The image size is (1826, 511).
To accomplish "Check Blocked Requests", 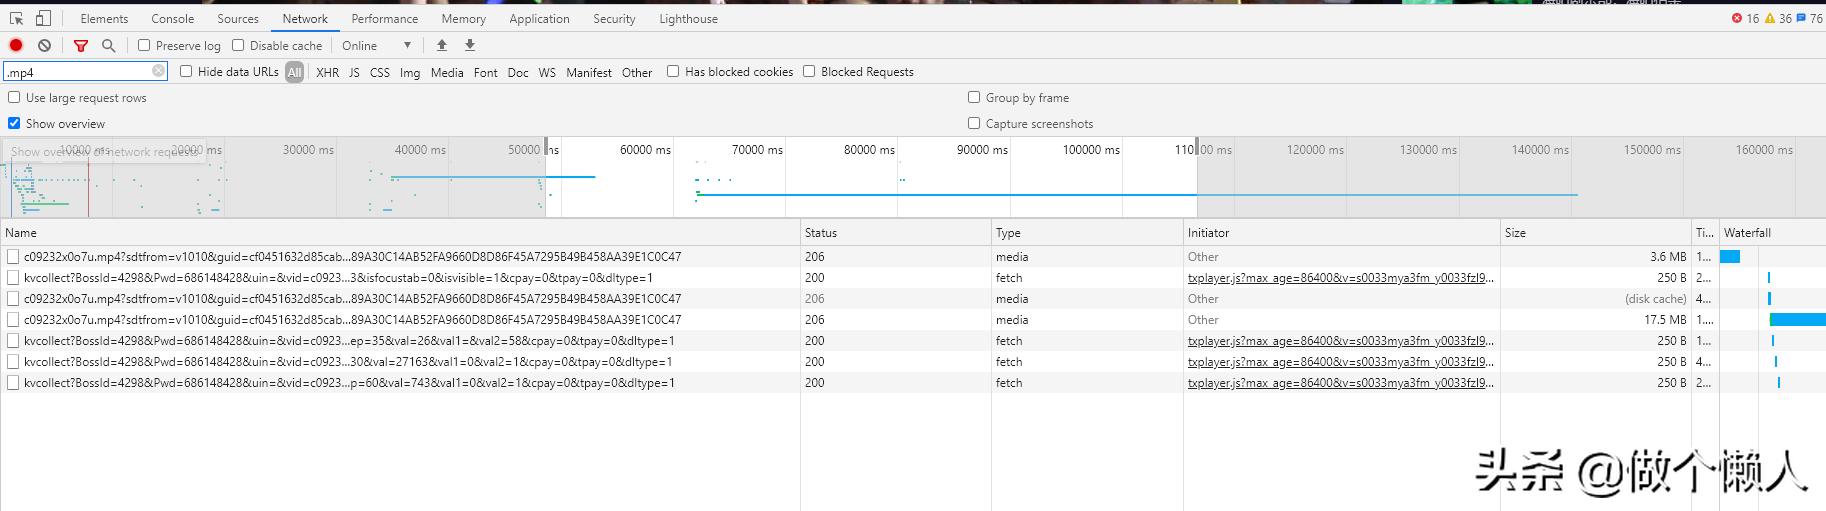I will (x=809, y=71).
